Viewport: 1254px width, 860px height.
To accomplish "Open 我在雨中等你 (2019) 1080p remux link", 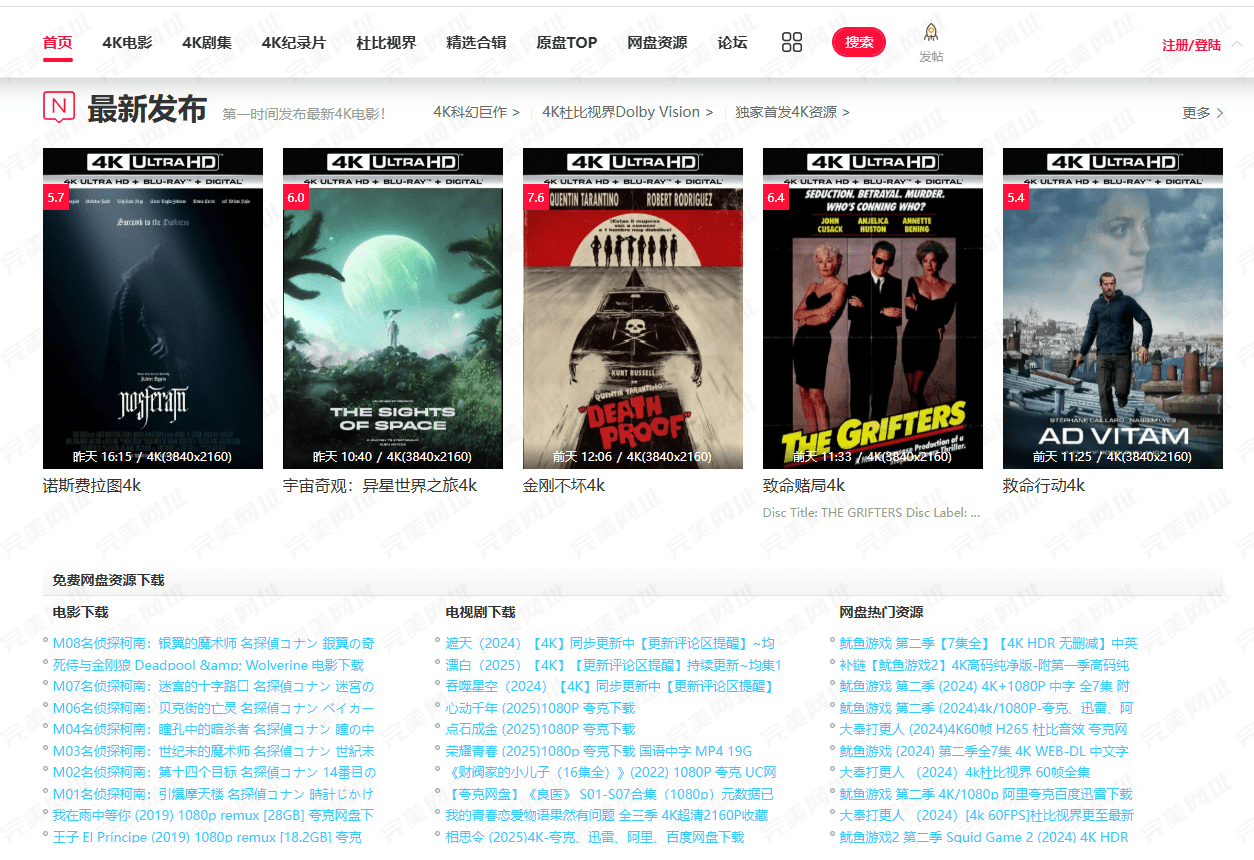I will tap(213, 815).
